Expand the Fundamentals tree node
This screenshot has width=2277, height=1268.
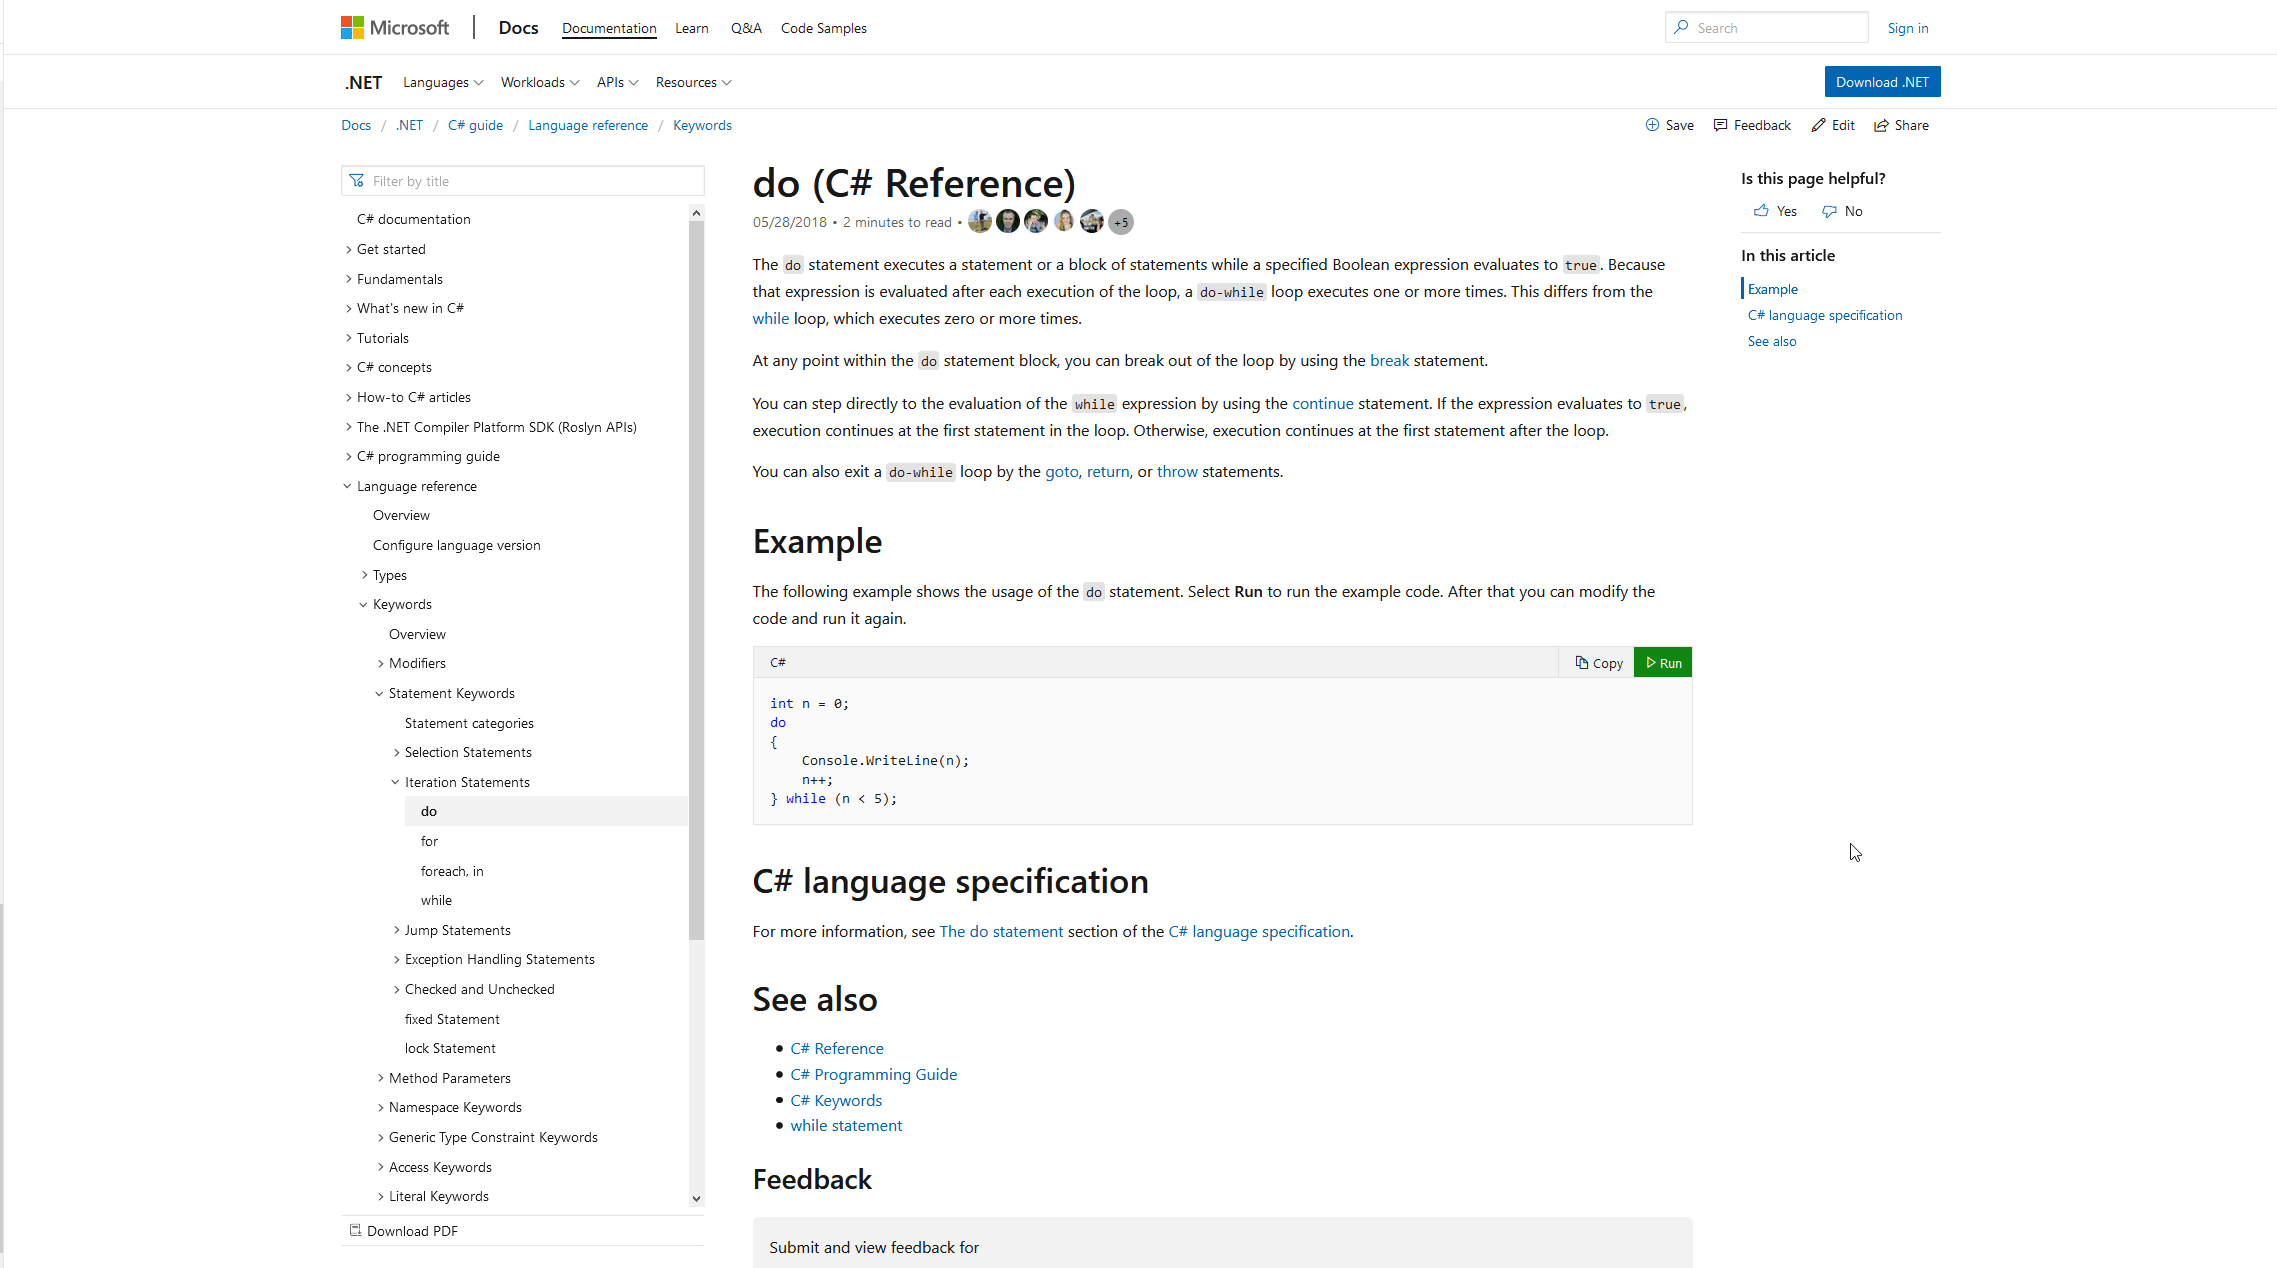[348, 279]
